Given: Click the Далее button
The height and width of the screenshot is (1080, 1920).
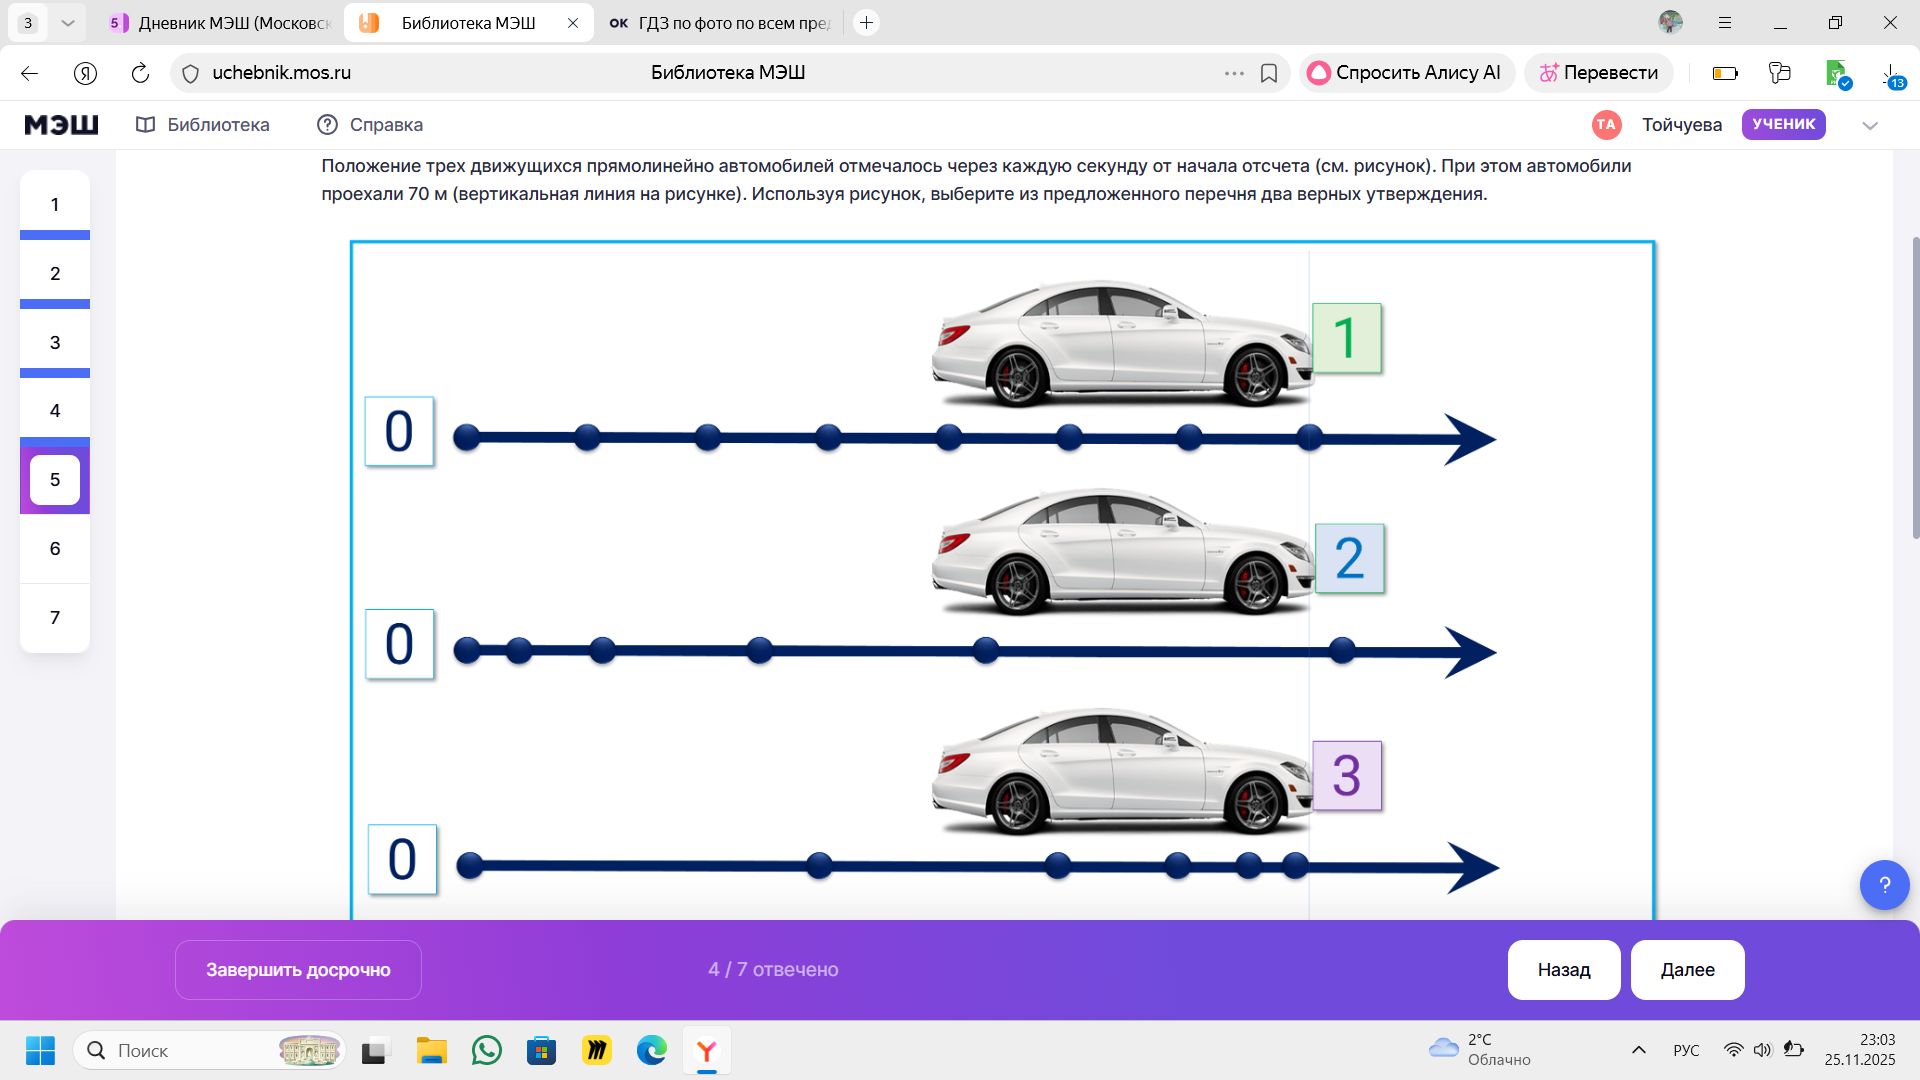Looking at the screenshot, I should pos(1687,970).
